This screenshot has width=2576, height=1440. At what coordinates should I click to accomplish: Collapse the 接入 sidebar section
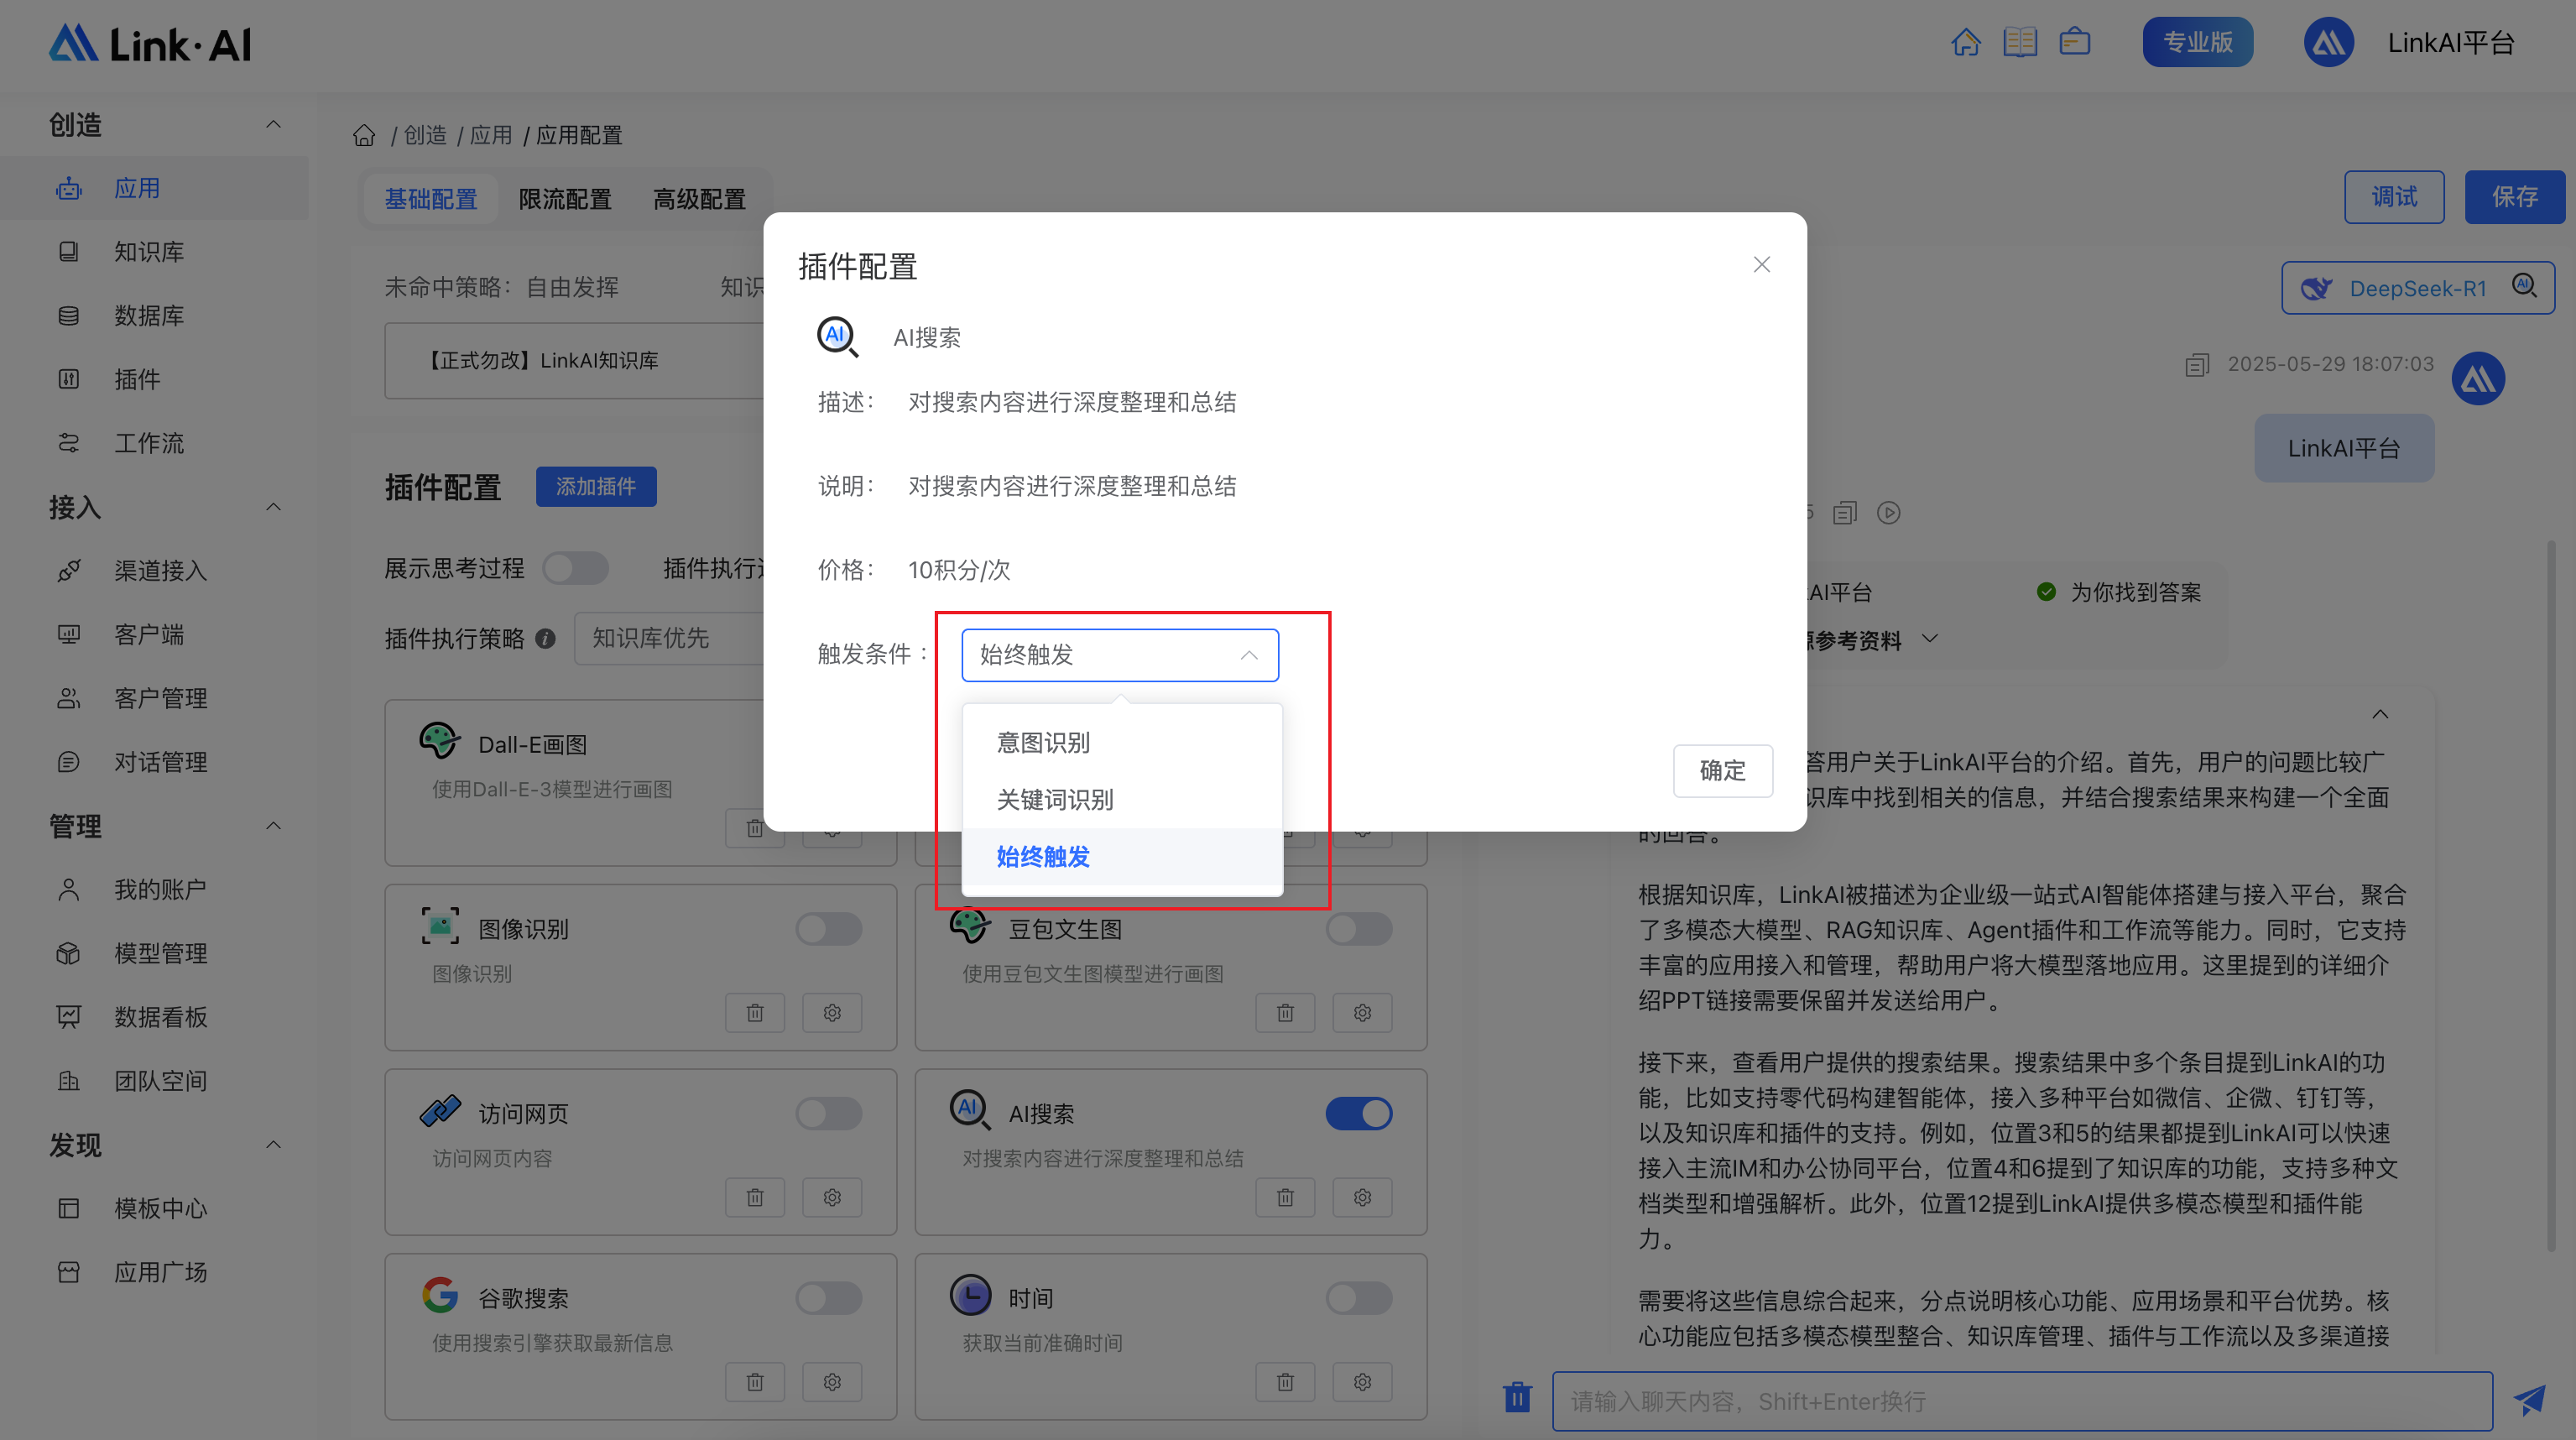point(273,507)
